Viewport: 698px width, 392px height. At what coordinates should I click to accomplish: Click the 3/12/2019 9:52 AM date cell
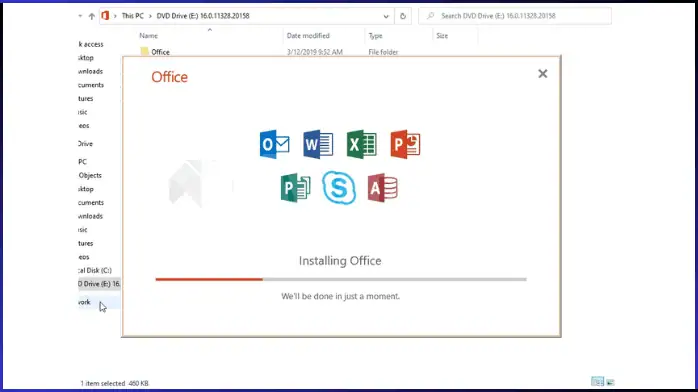coord(315,52)
